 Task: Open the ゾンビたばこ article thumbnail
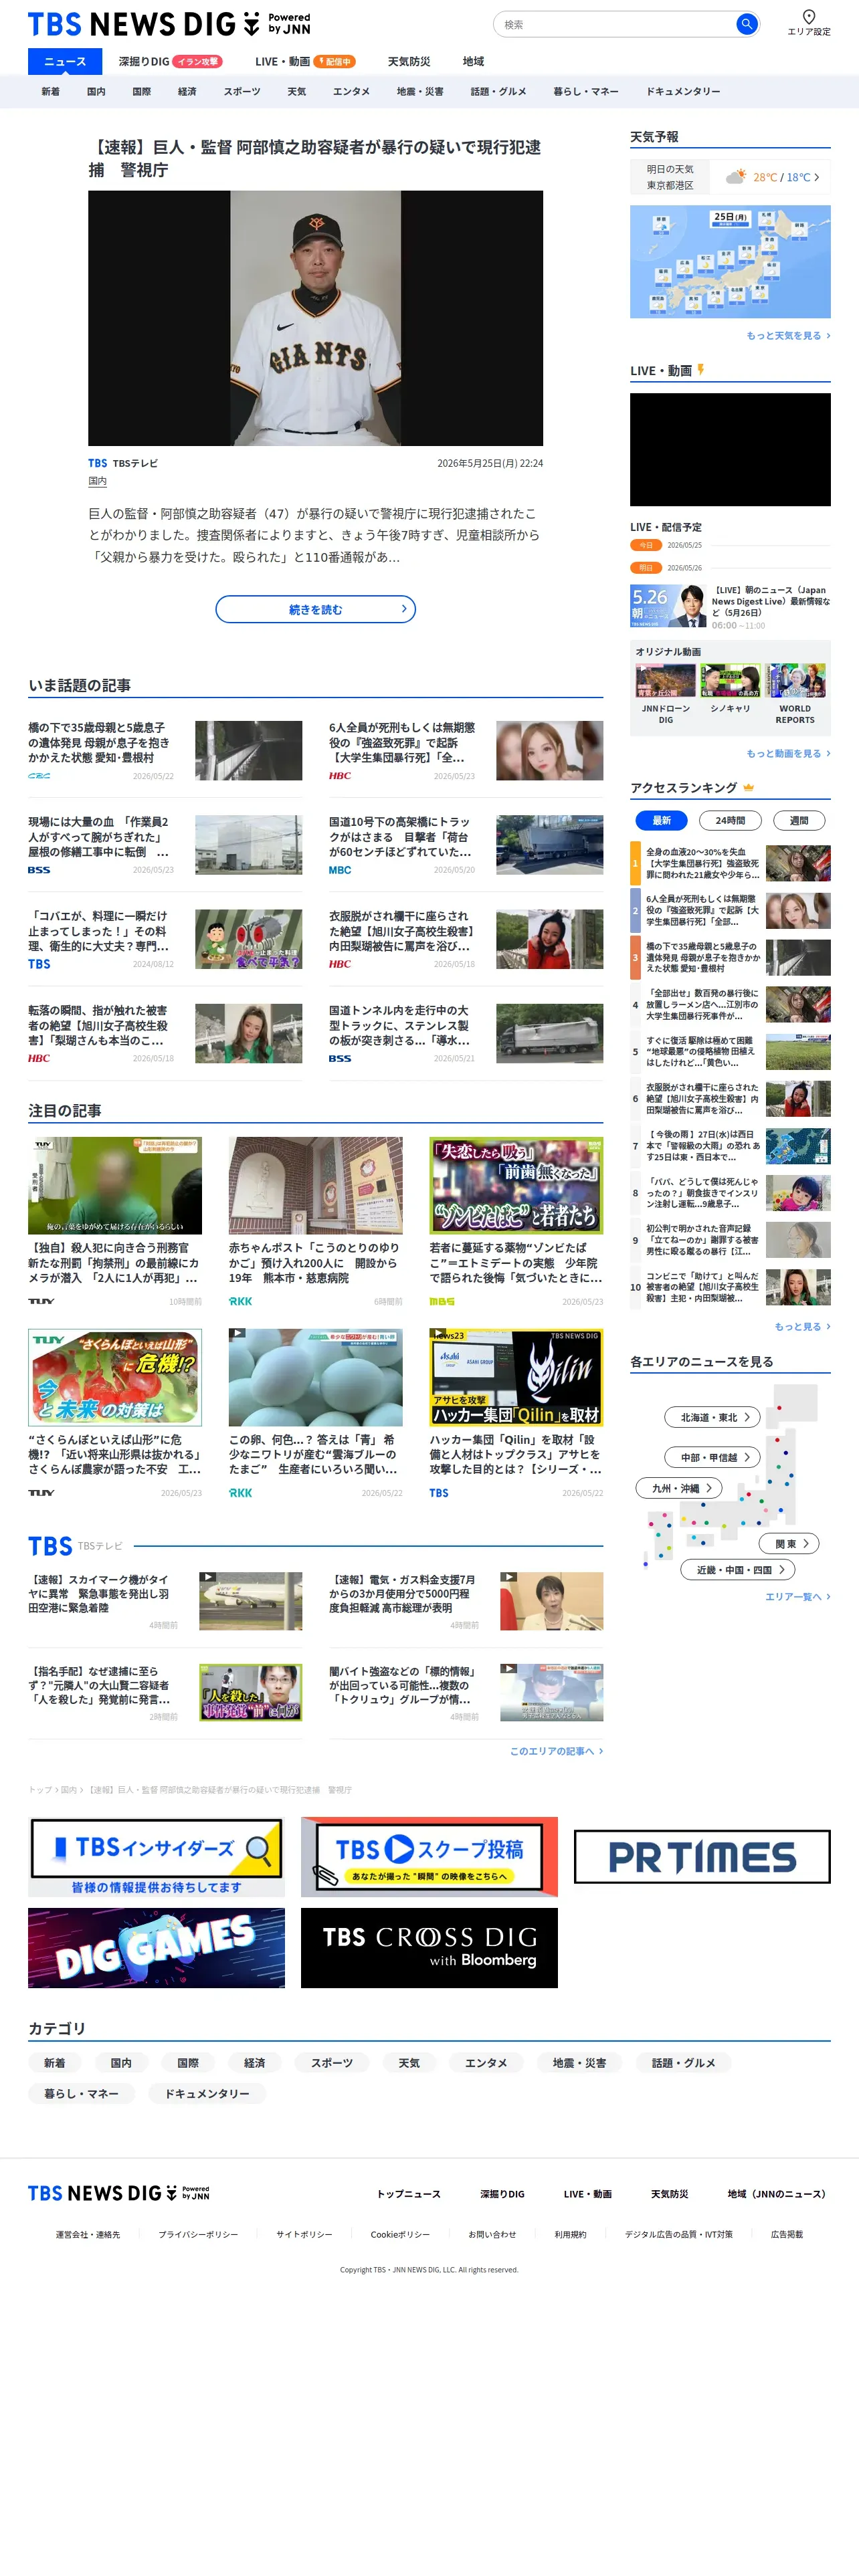tap(516, 1185)
